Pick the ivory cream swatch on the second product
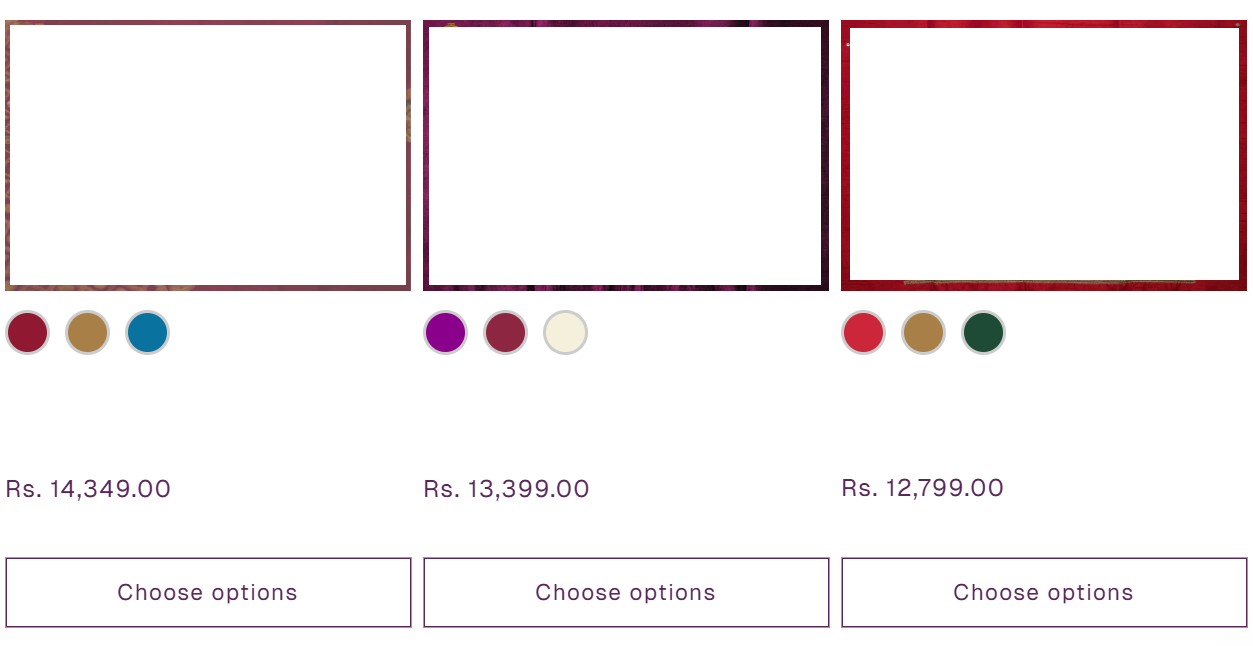Viewport: 1253px width, 646px height. [565, 332]
